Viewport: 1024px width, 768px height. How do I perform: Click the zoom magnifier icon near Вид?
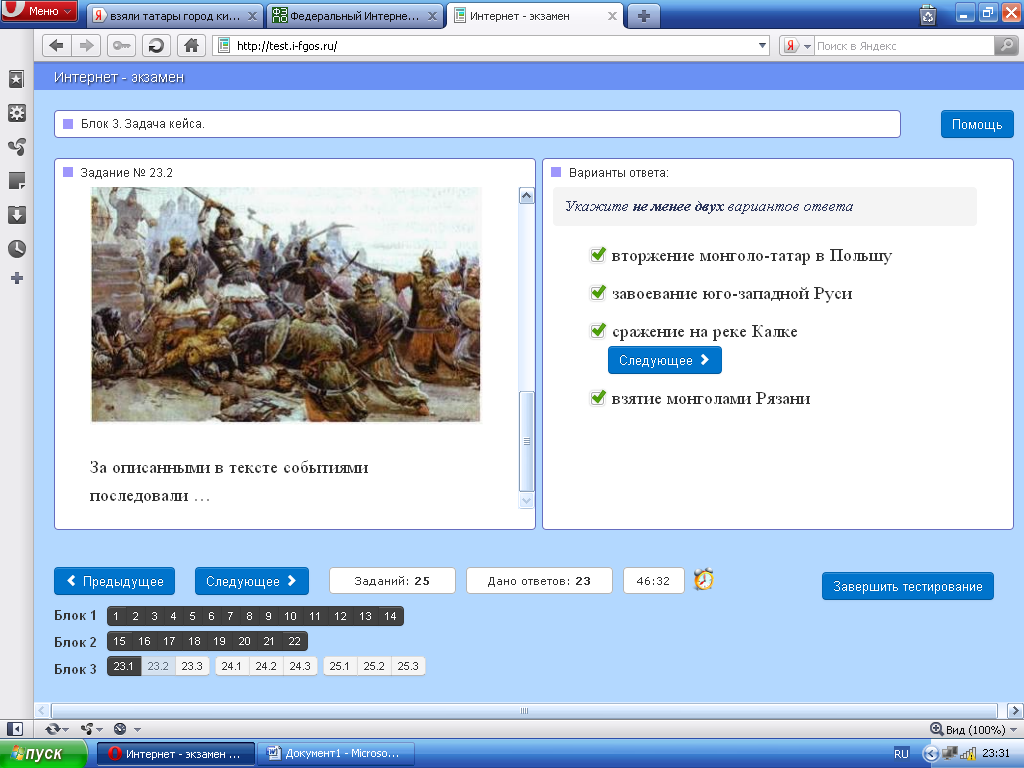point(936,729)
